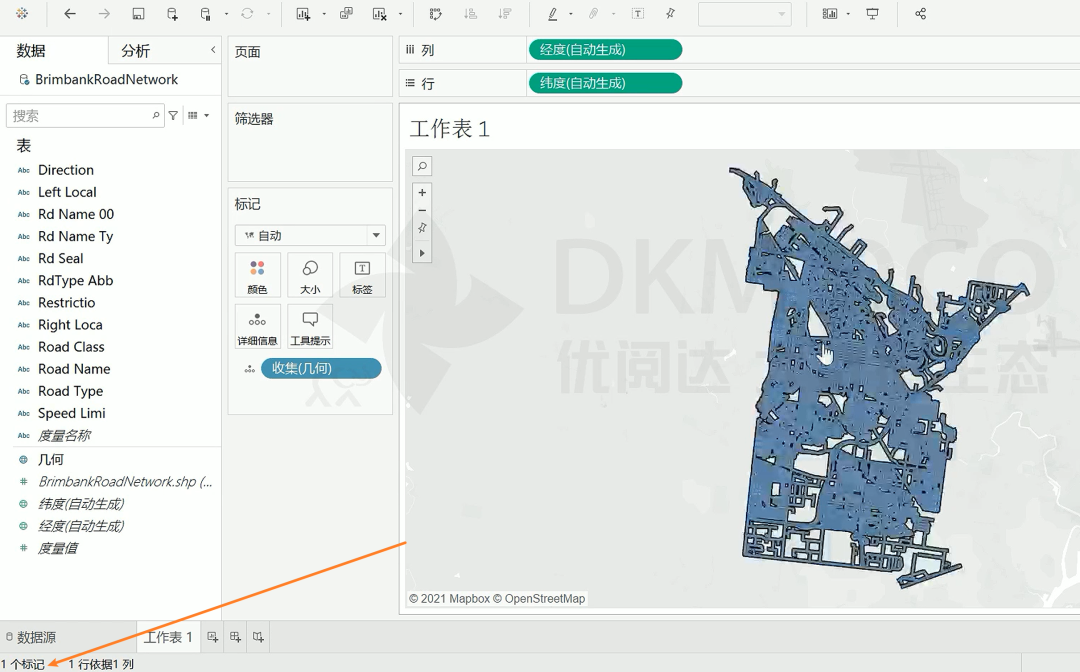Open the 颜色 color picker in marks card
The width and height of the screenshot is (1080, 672).
tap(257, 275)
